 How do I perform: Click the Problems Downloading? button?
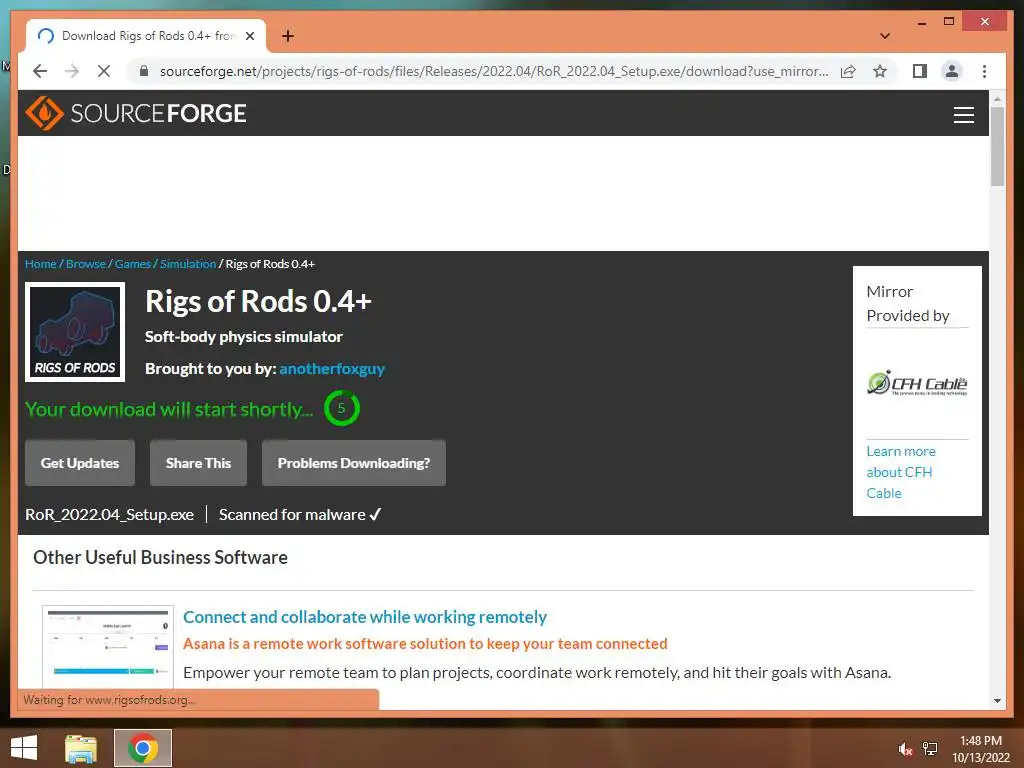click(x=354, y=463)
